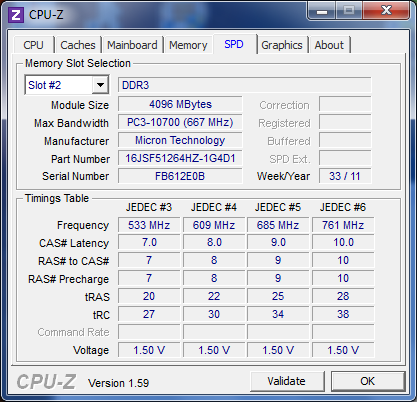Click the tRAS value 25

(278, 296)
